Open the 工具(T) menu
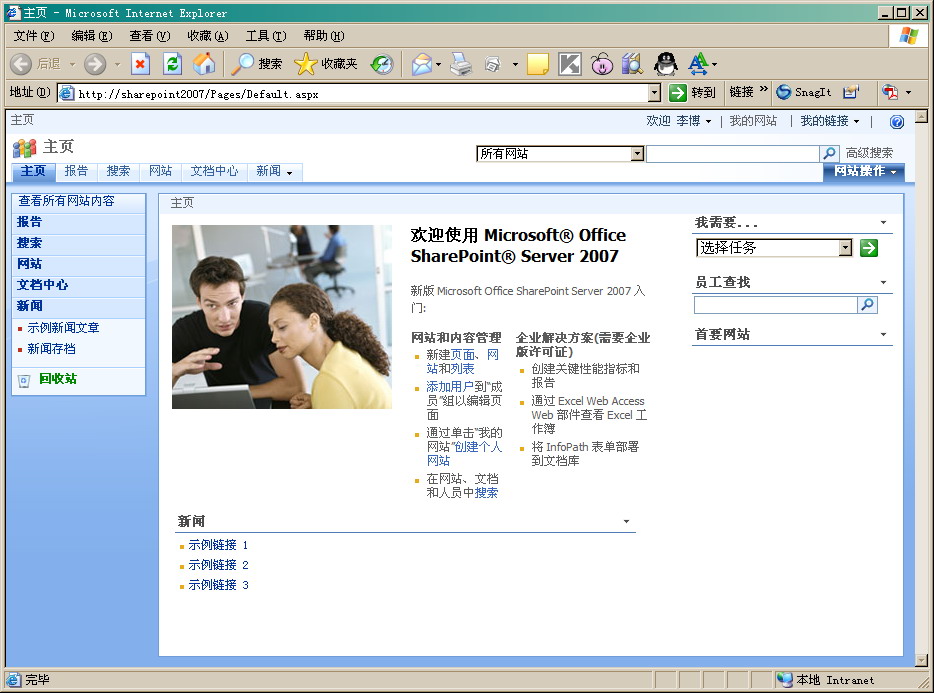 266,36
